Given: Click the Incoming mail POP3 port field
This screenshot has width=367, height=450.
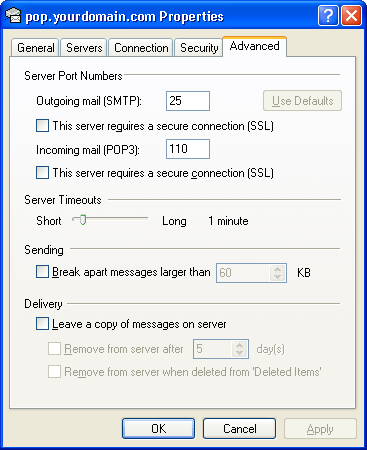Looking at the screenshot, I should [188, 149].
